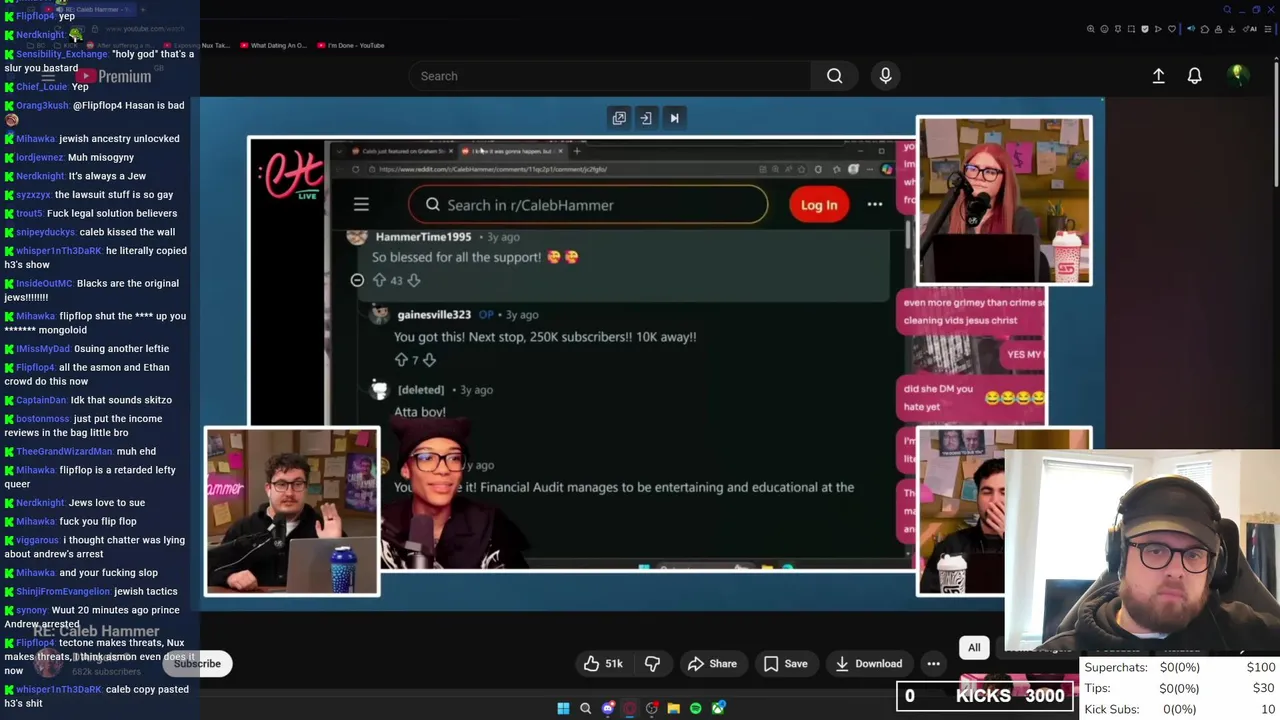Open File Explorer folder on taskbar
The height and width of the screenshot is (720, 1280).
pos(674,708)
